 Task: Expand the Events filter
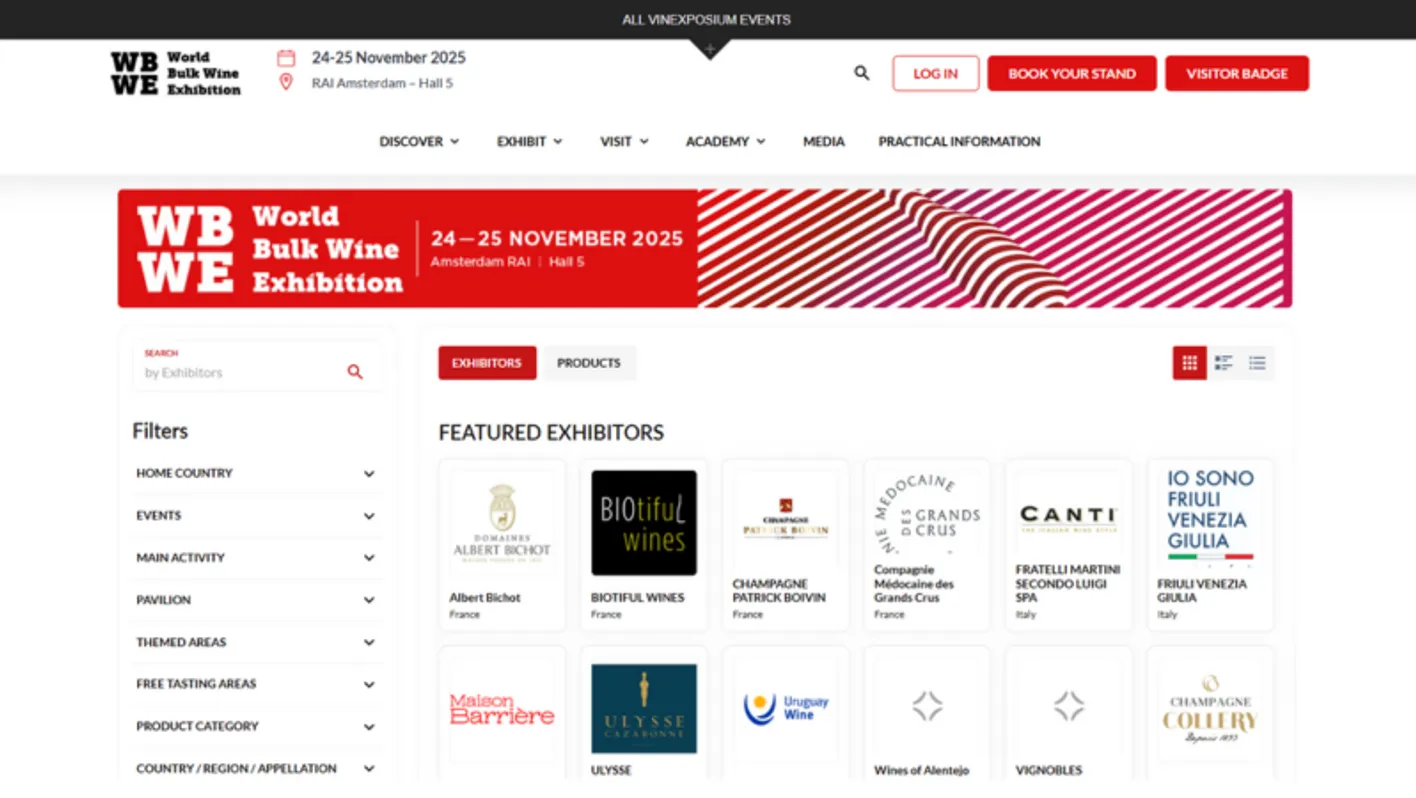pos(257,516)
